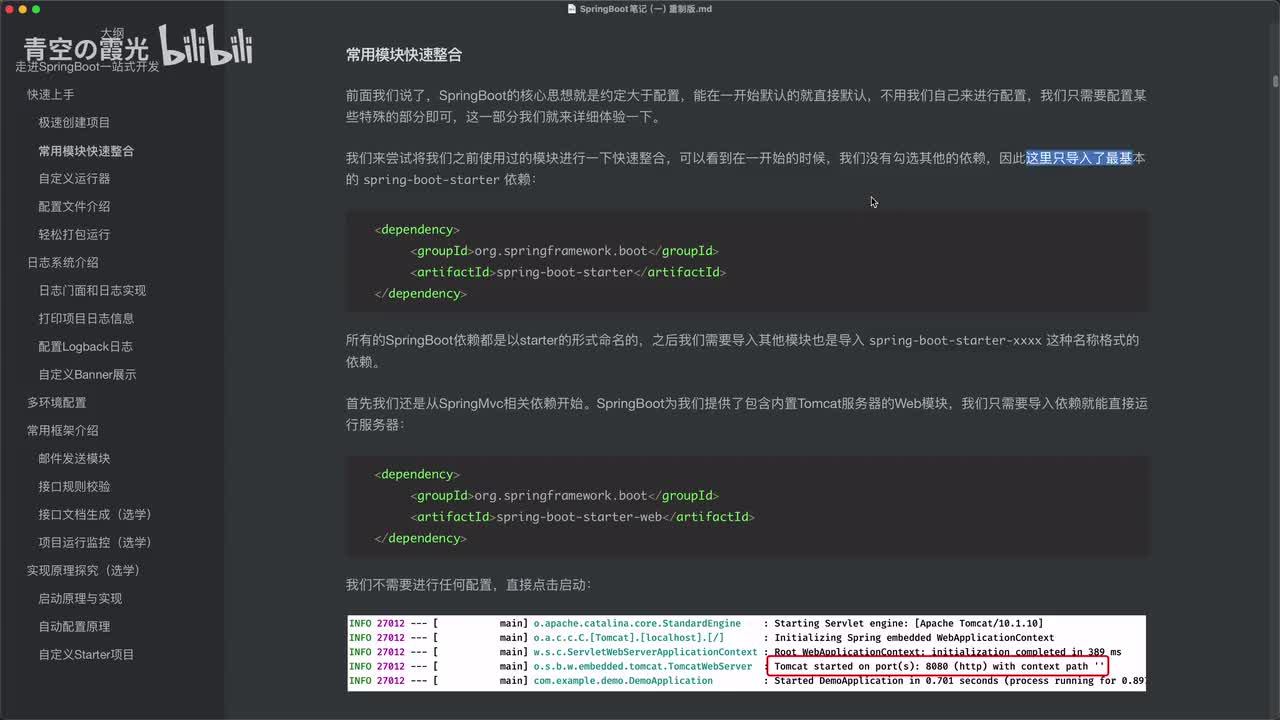
Task: Navigate to 接口文档生成（选学）
Action: [x=96, y=515]
